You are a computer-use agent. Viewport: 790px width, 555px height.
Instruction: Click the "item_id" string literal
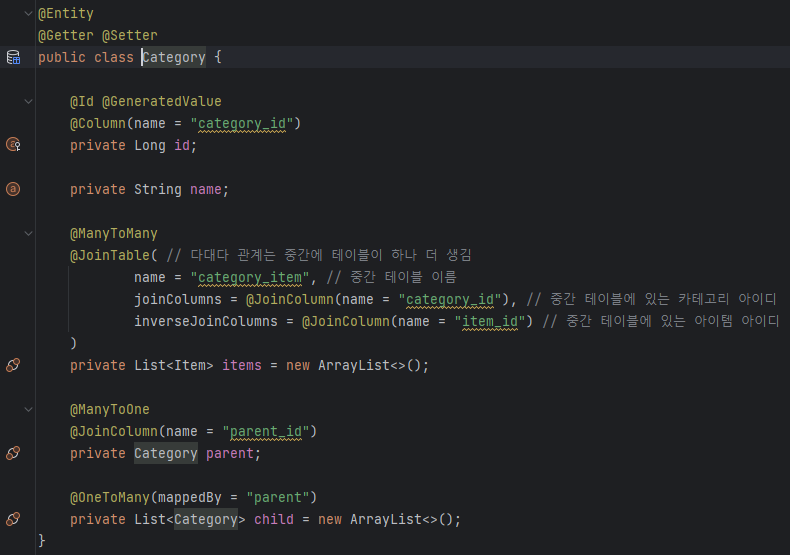[490, 322]
